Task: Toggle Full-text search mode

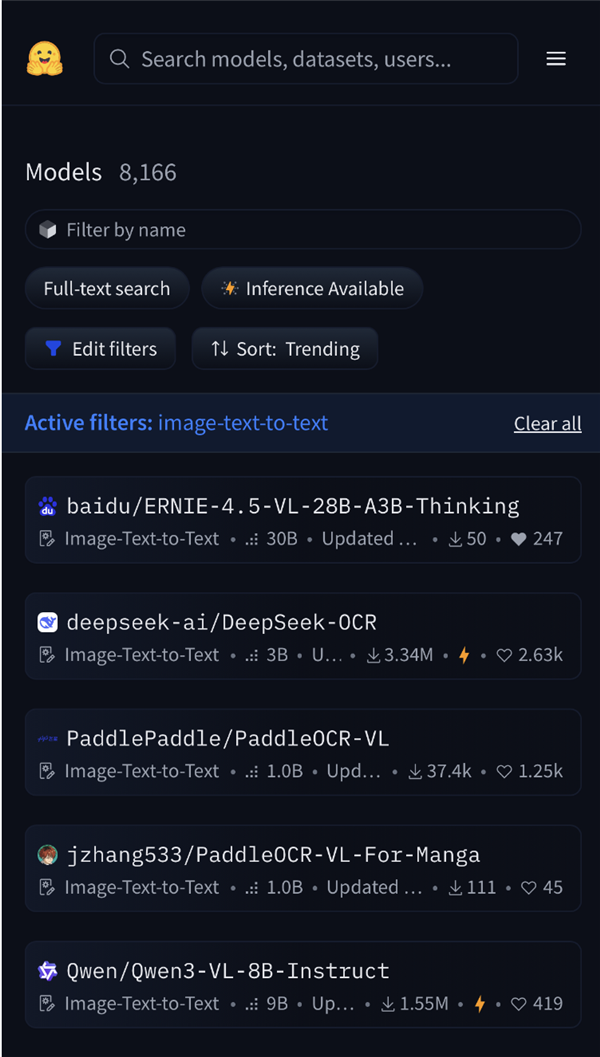Action: [107, 289]
